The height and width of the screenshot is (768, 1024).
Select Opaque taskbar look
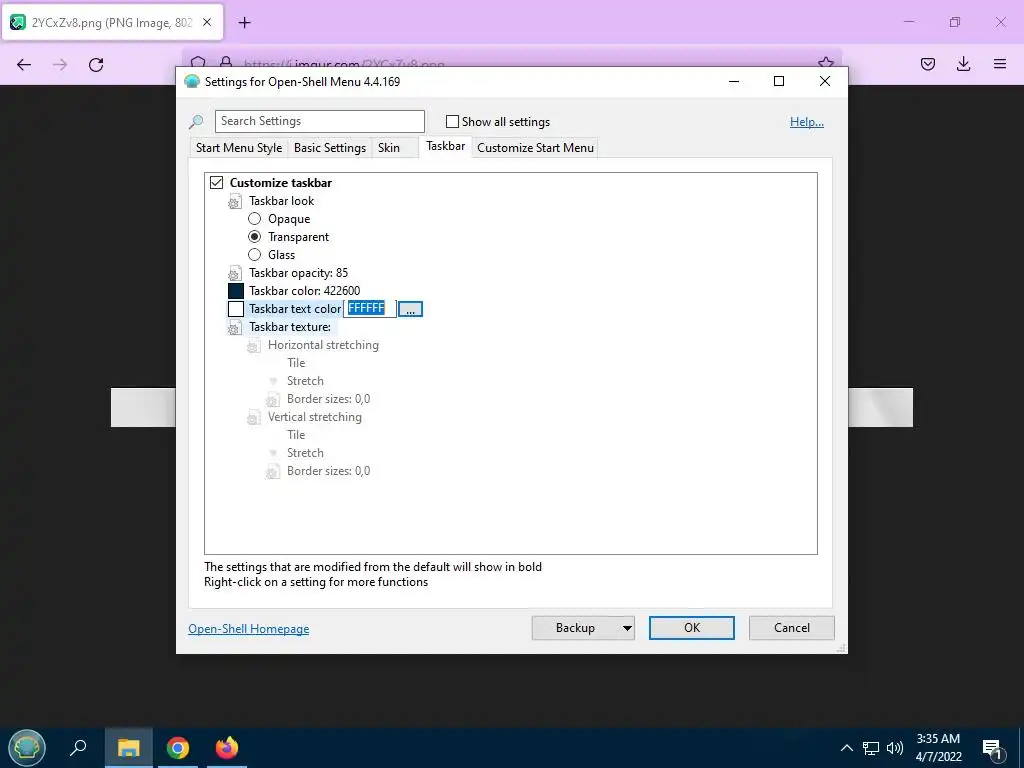[x=255, y=219]
